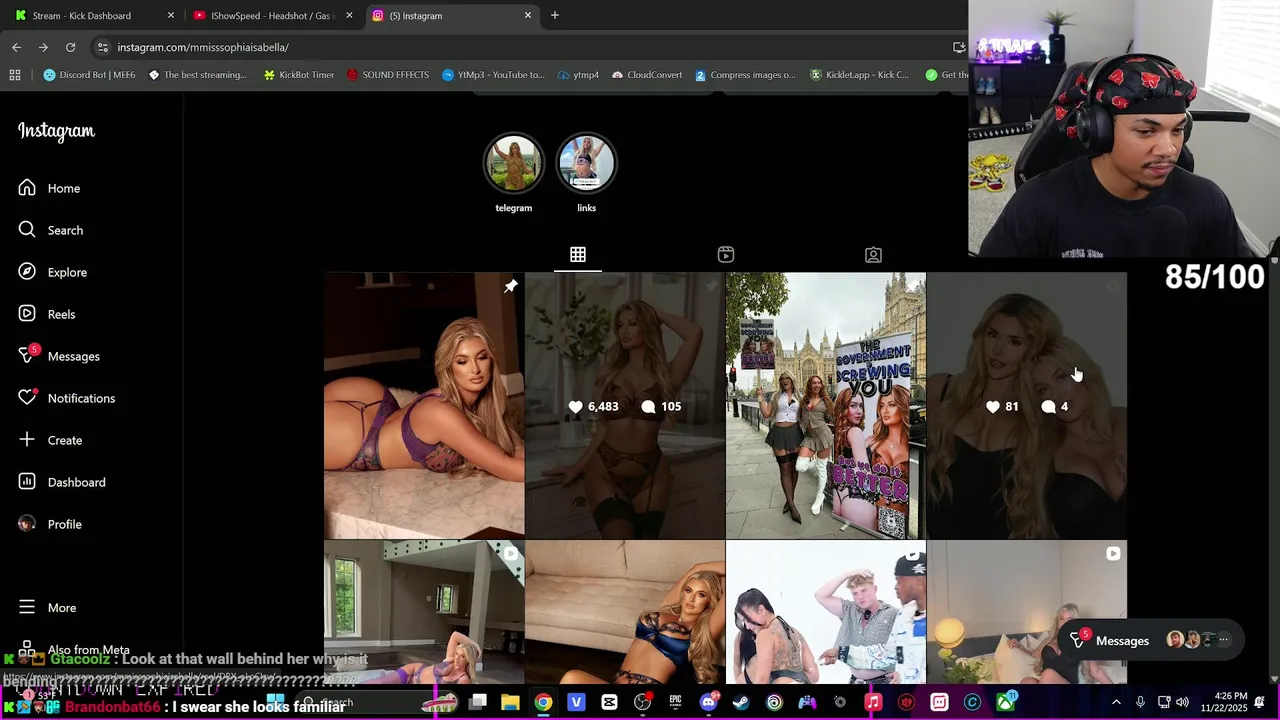The width and height of the screenshot is (1280, 720).
Task: Open the YtMp3 bookmark
Action: [x=493, y=75]
